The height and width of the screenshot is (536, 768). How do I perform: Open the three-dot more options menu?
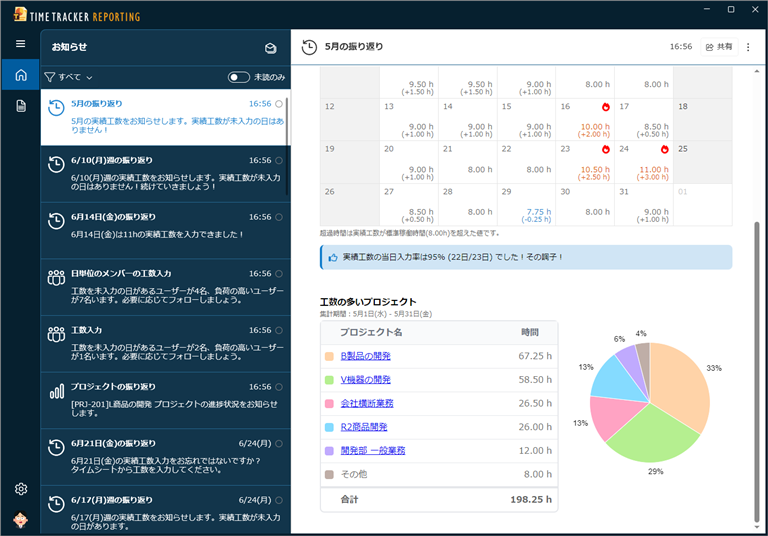(x=748, y=47)
